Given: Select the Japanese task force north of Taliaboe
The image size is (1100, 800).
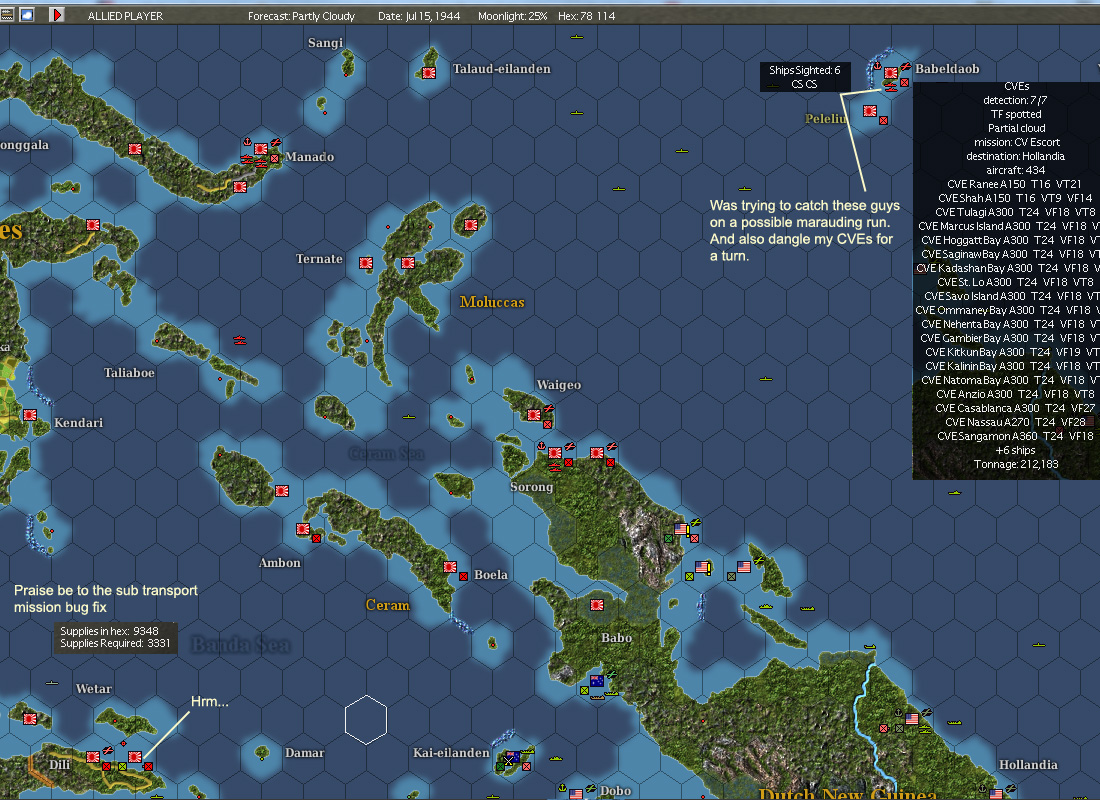Looking at the screenshot, I should tap(240, 340).
